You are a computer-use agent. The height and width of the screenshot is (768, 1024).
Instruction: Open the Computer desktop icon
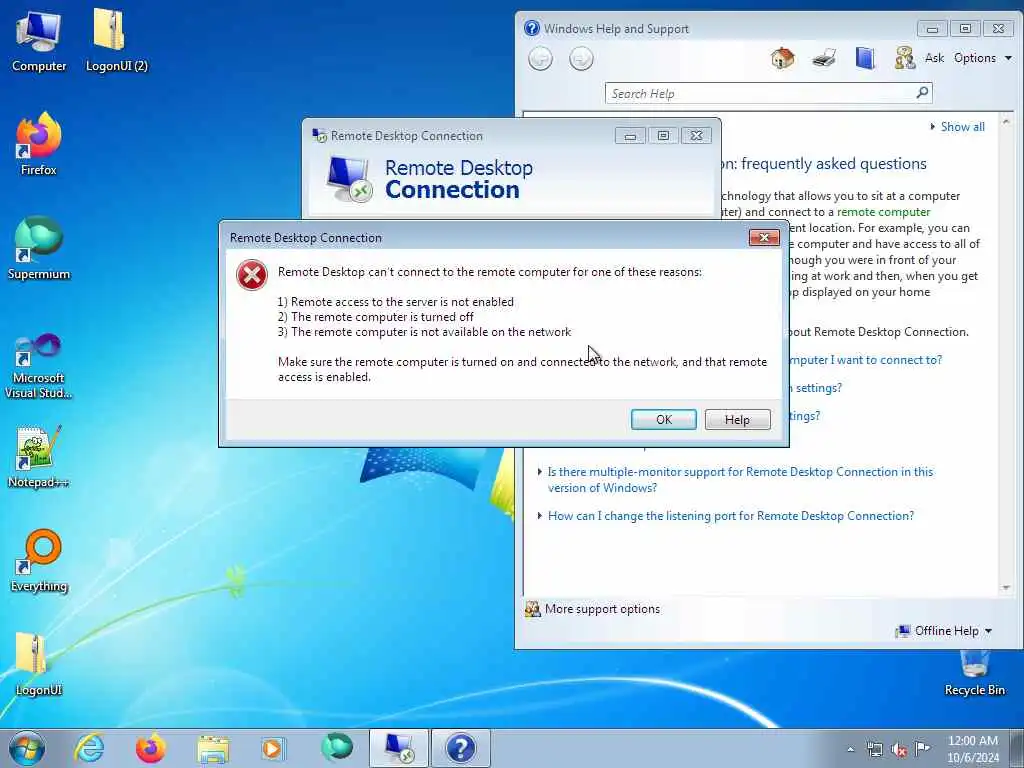39,41
